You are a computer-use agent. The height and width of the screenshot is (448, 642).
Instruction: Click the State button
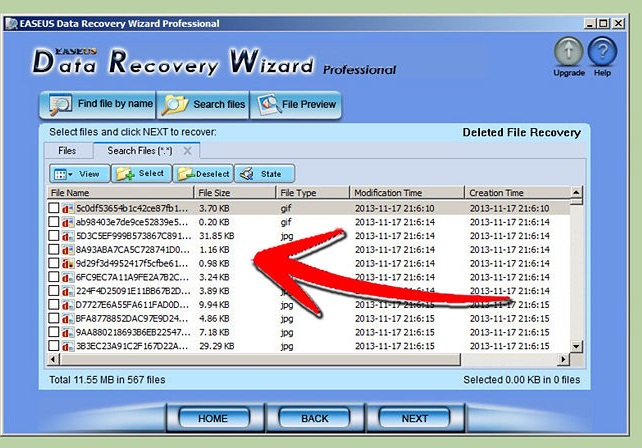pos(264,174)
